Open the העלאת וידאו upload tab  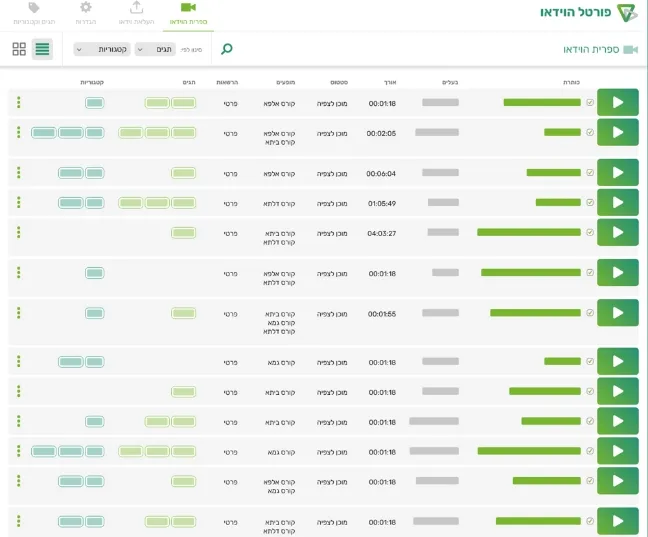pos(137,13)
